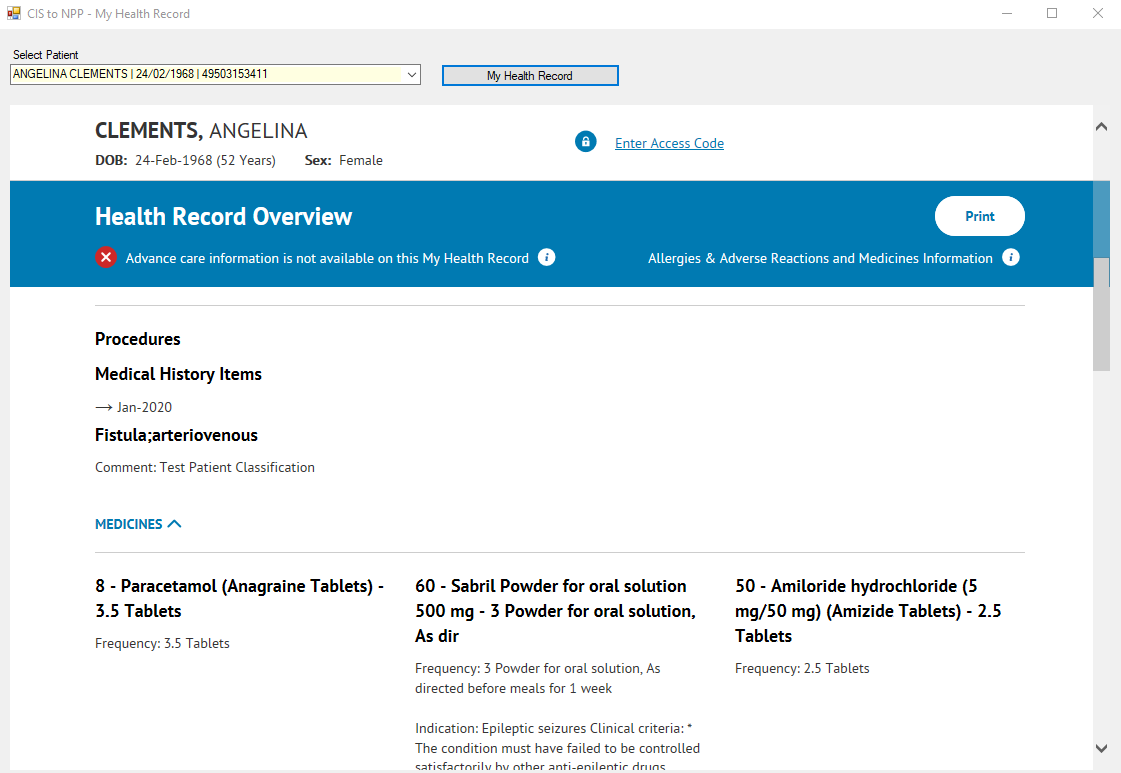Maximize the My Health Record window
This screenshot has height=773, width=1121.
coord(1052,14)
